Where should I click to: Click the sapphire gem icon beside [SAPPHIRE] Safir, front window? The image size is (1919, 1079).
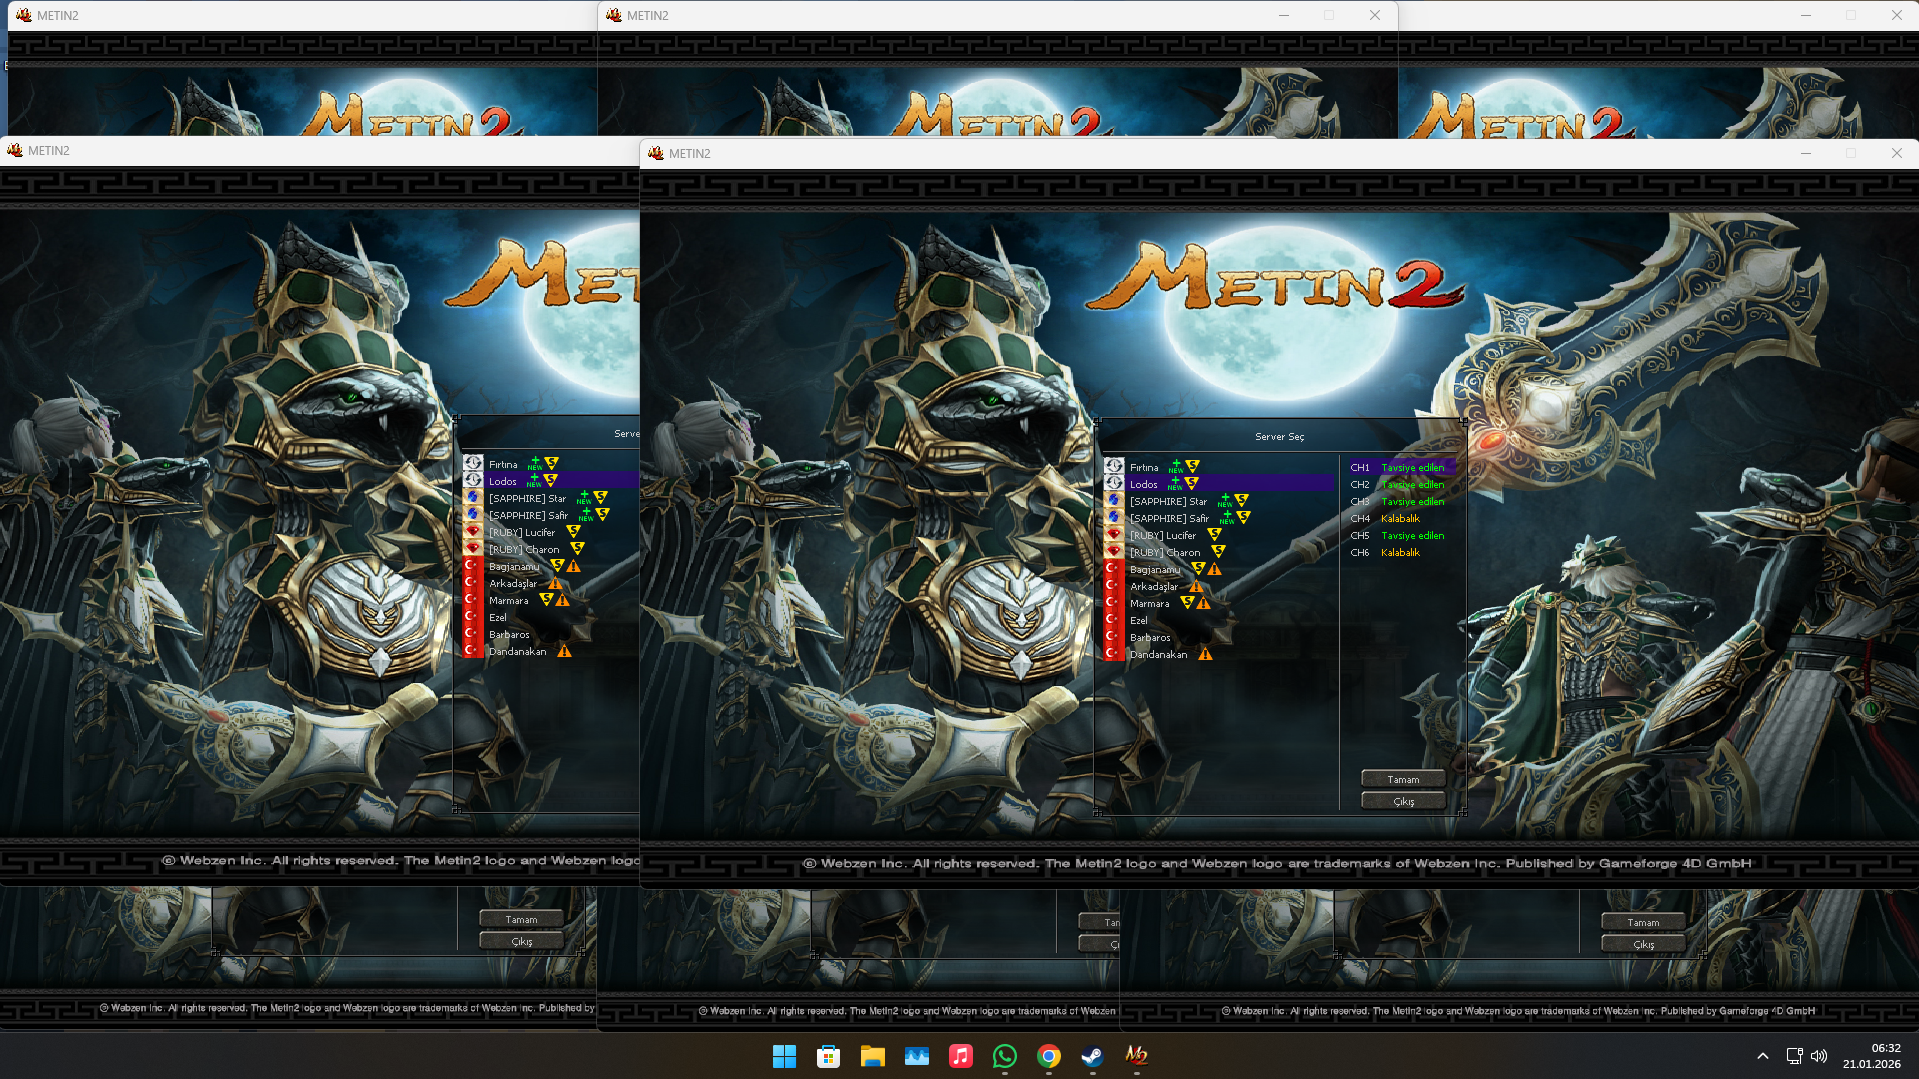pos(1114,518)
